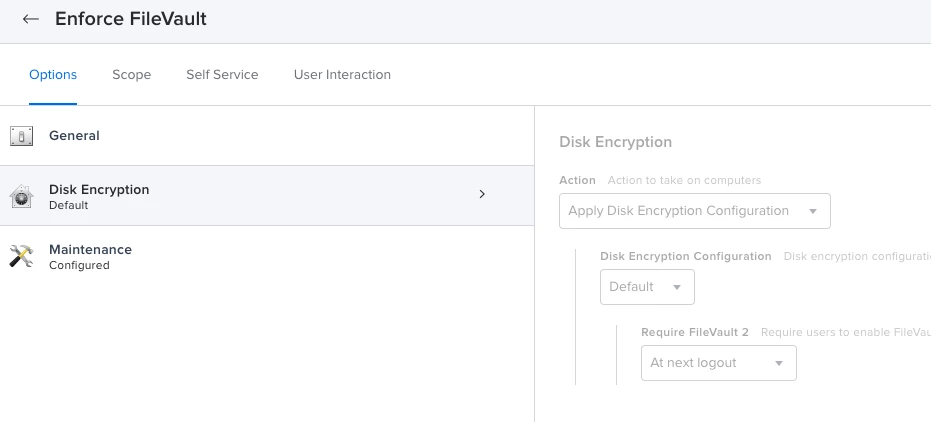This screenshot has width=931, height=422.
Task: Click the Require FileVault 2 label
Action: [x=695, y=332]
